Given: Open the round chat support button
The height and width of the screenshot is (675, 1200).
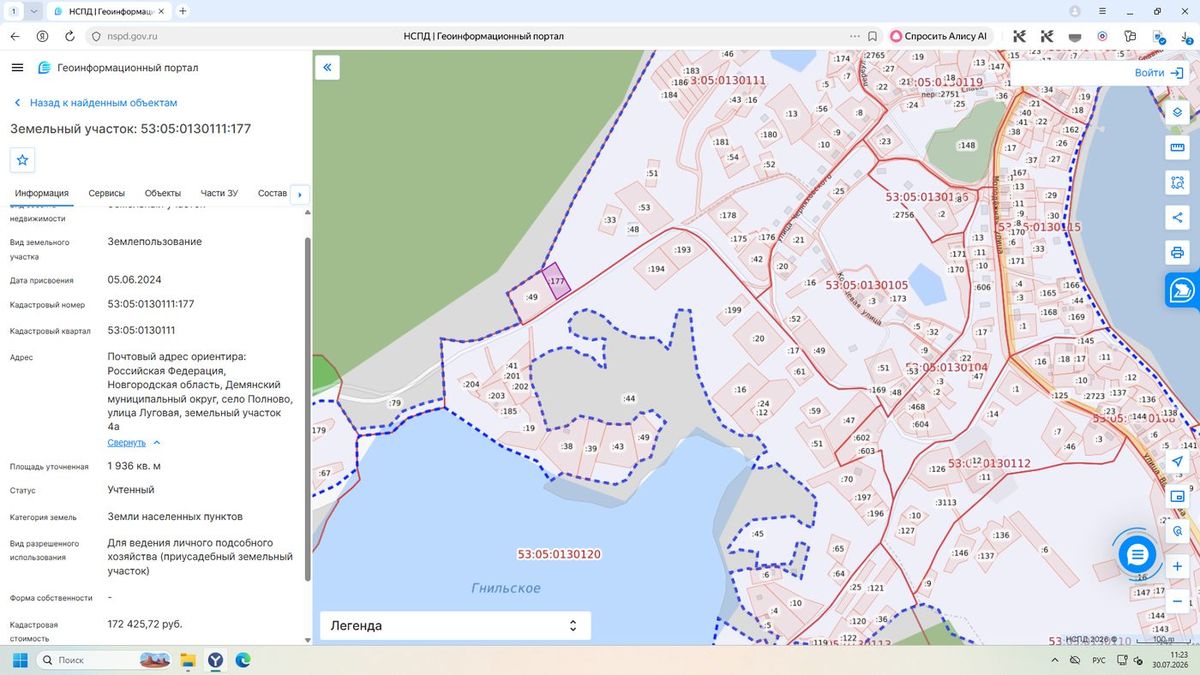Looking at the screenshot, I should 1137,553.
